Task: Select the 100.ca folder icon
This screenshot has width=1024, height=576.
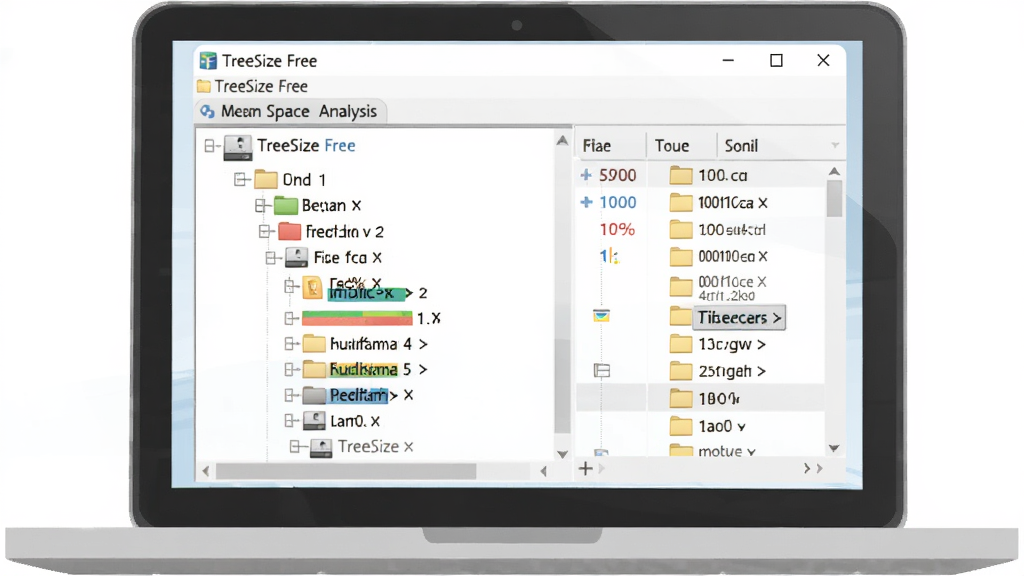Action: click(681, 175)
